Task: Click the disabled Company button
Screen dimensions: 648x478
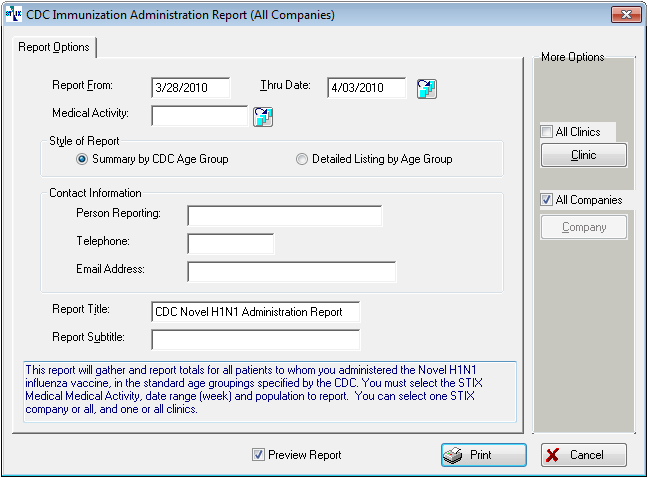Action: (584, 227)
